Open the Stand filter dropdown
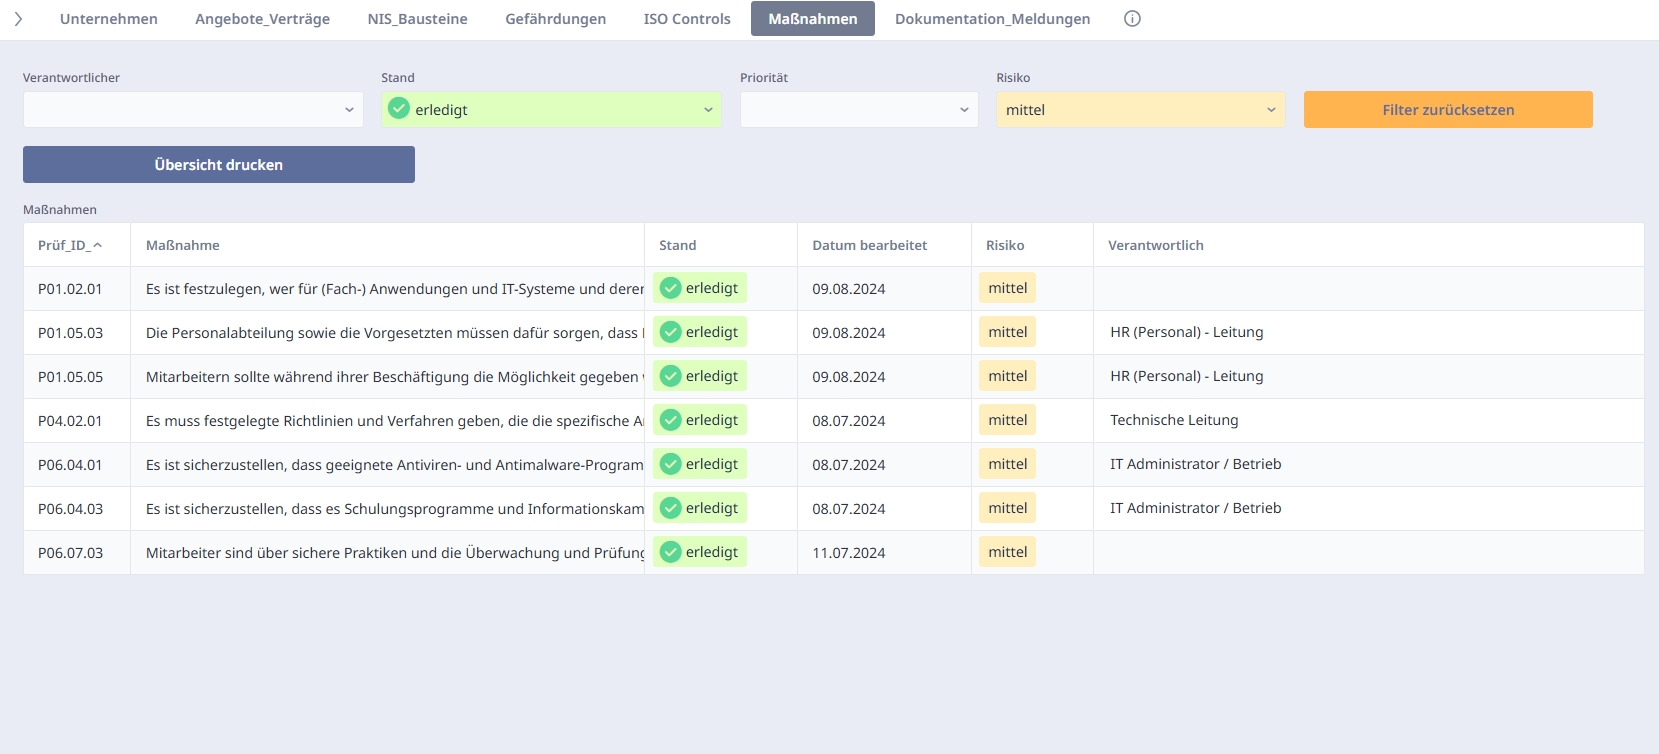 coord(708,110)
